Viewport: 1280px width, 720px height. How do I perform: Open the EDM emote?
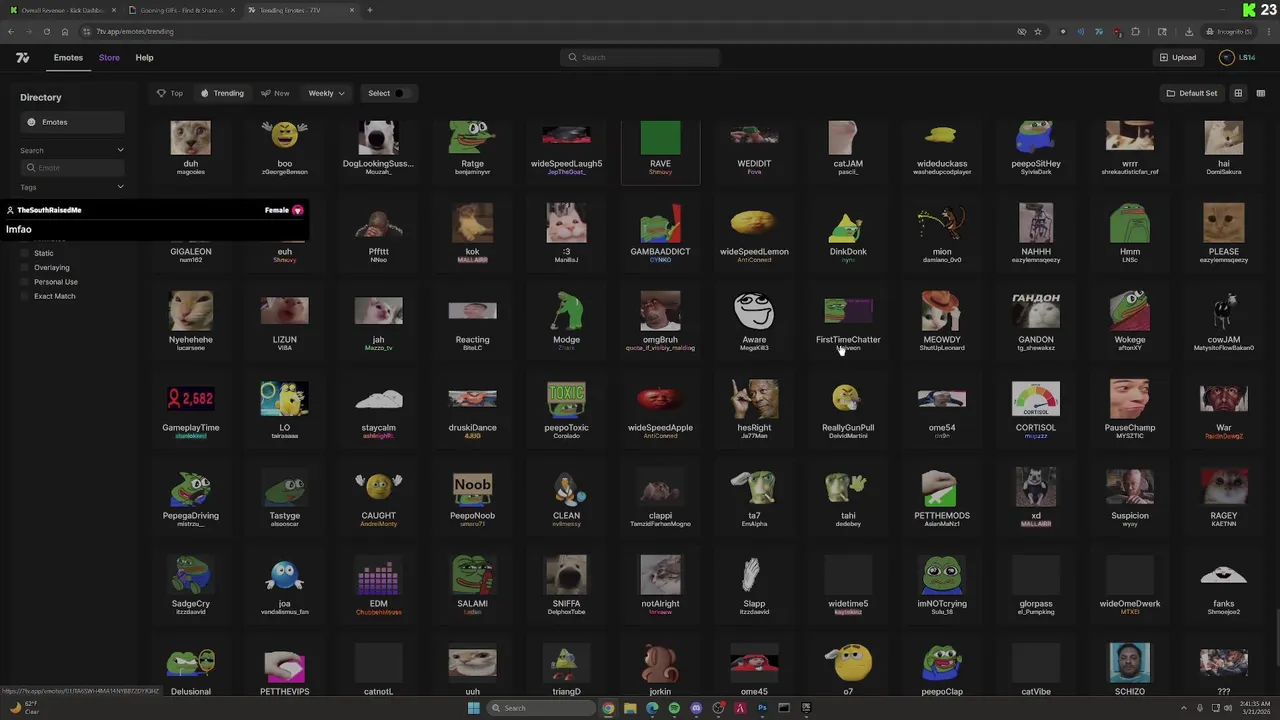pos(378,584)
